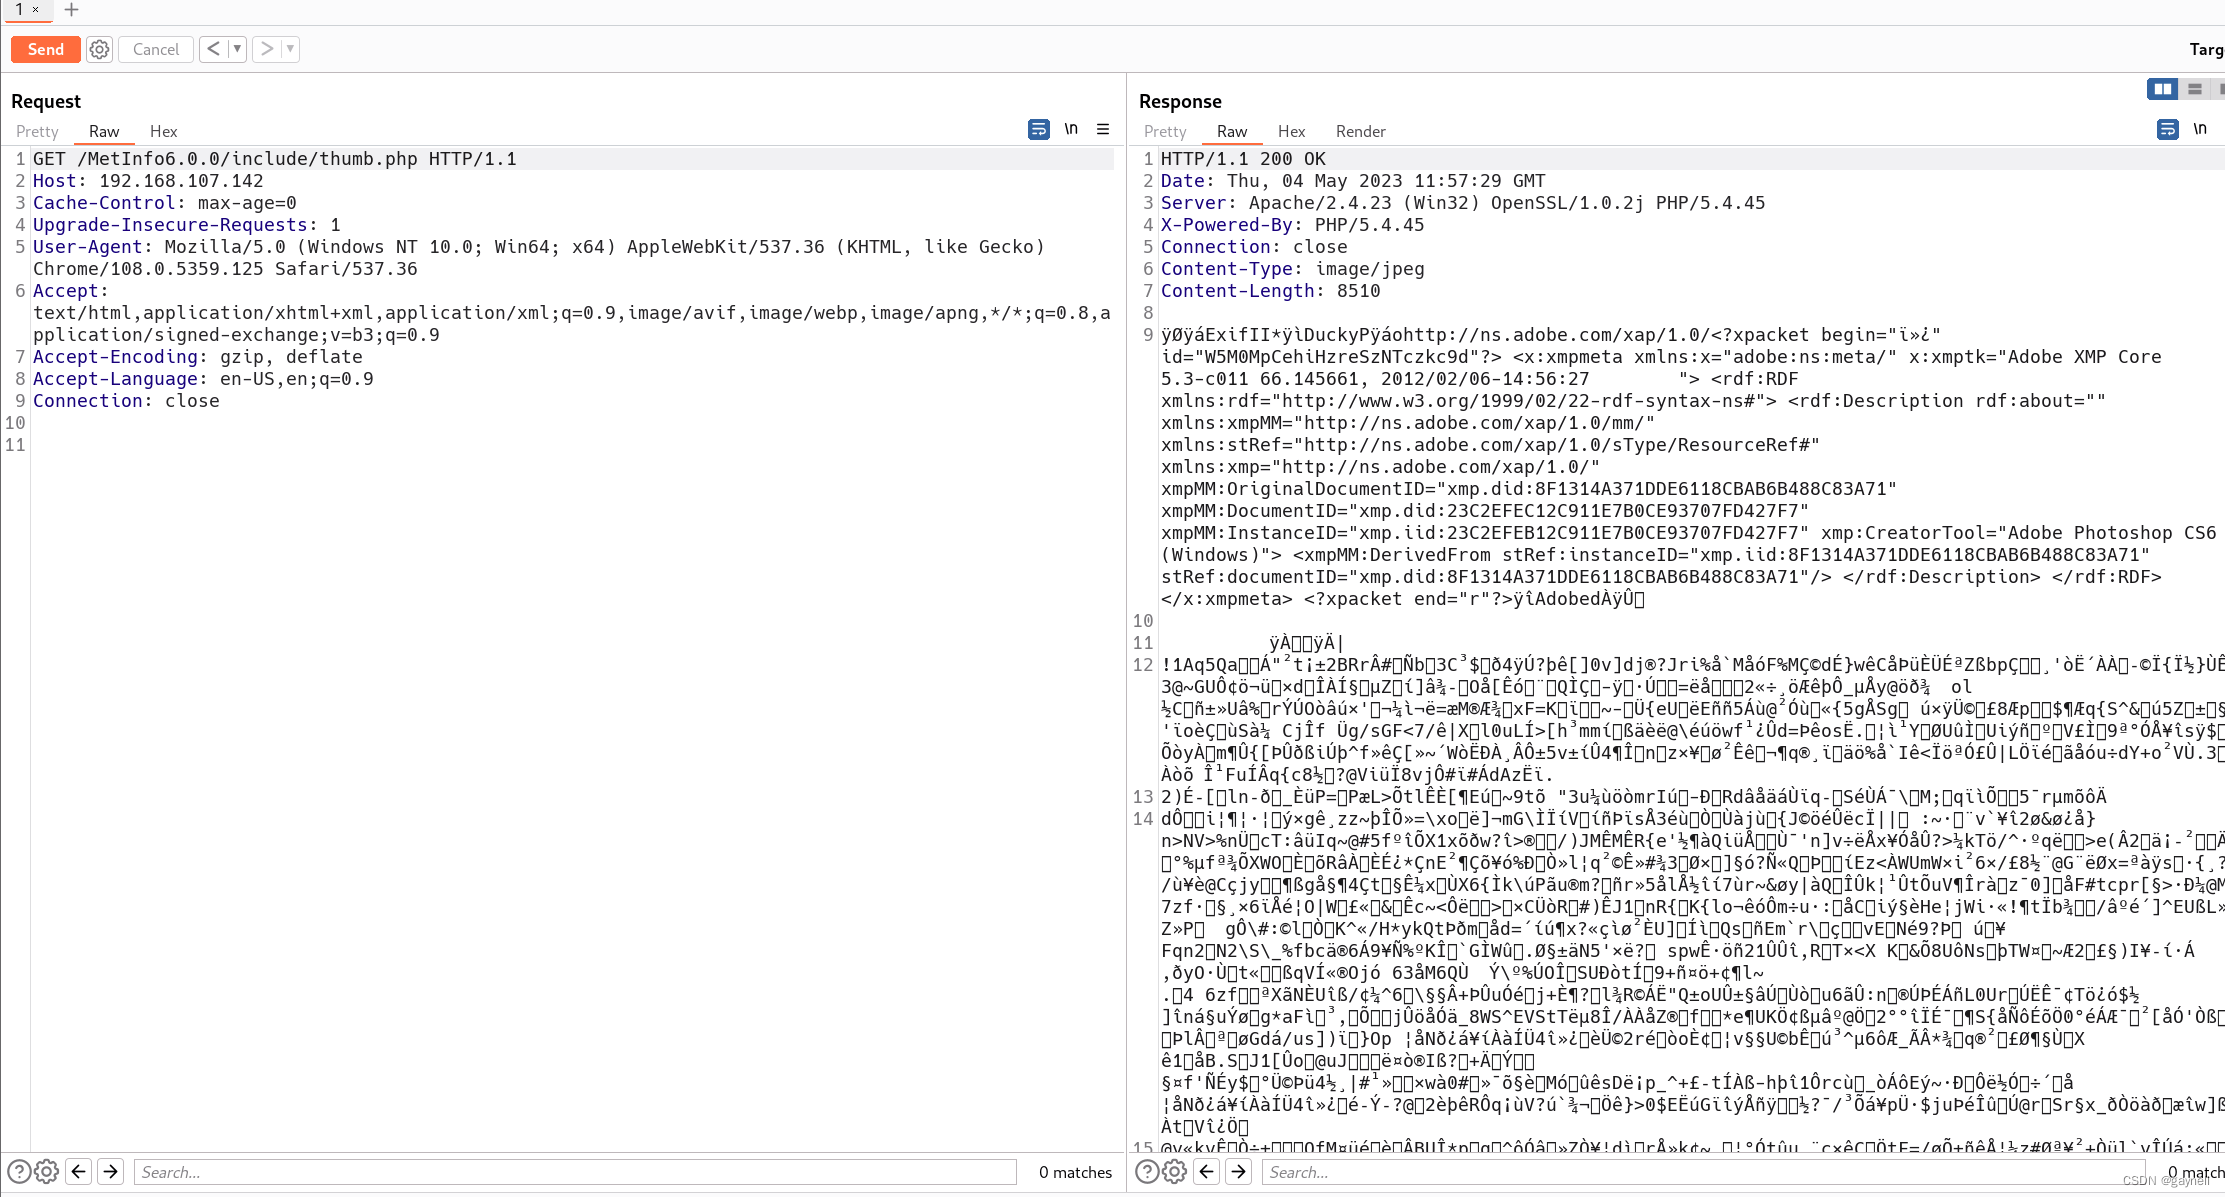
Task: Click the Server: Apache/2.4.23 header
Action: pyautogui.click(x=1463, y=203)
